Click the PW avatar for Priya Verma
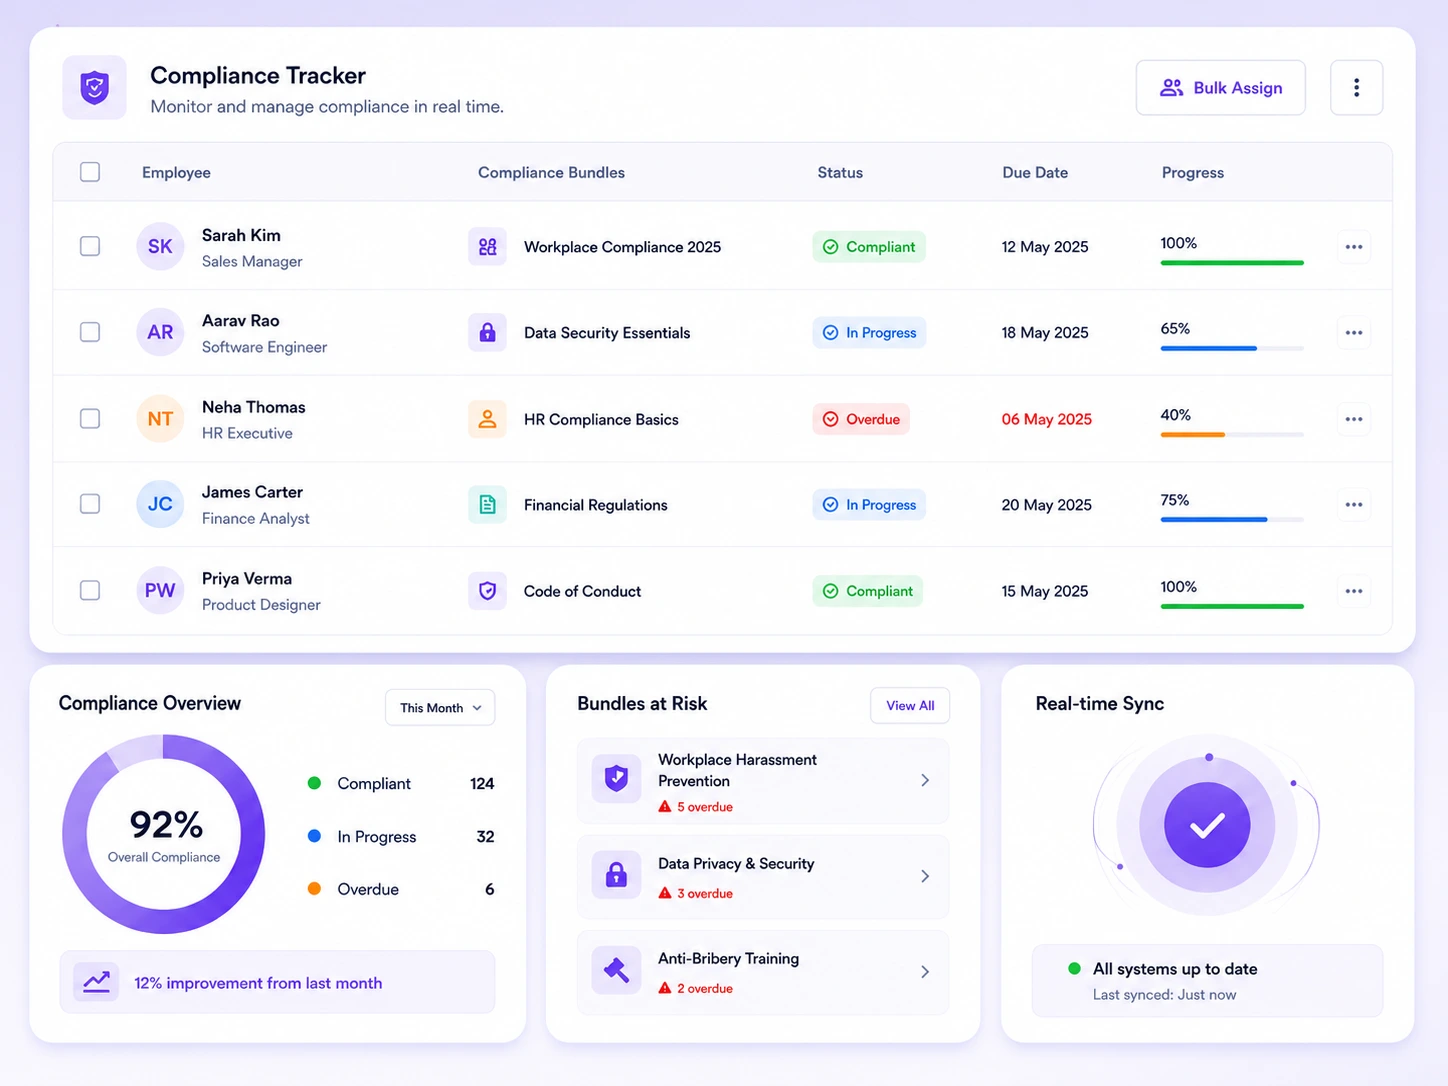The height and width of the screenshot is (1086, 1448). coord(160,591)
